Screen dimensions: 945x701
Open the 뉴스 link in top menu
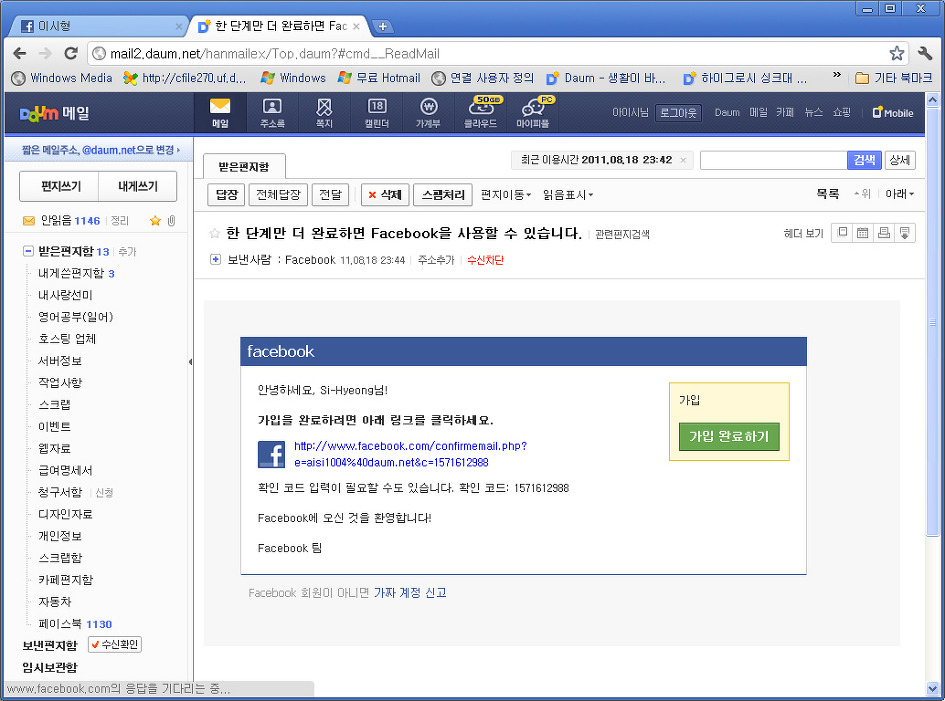(814, 113)
